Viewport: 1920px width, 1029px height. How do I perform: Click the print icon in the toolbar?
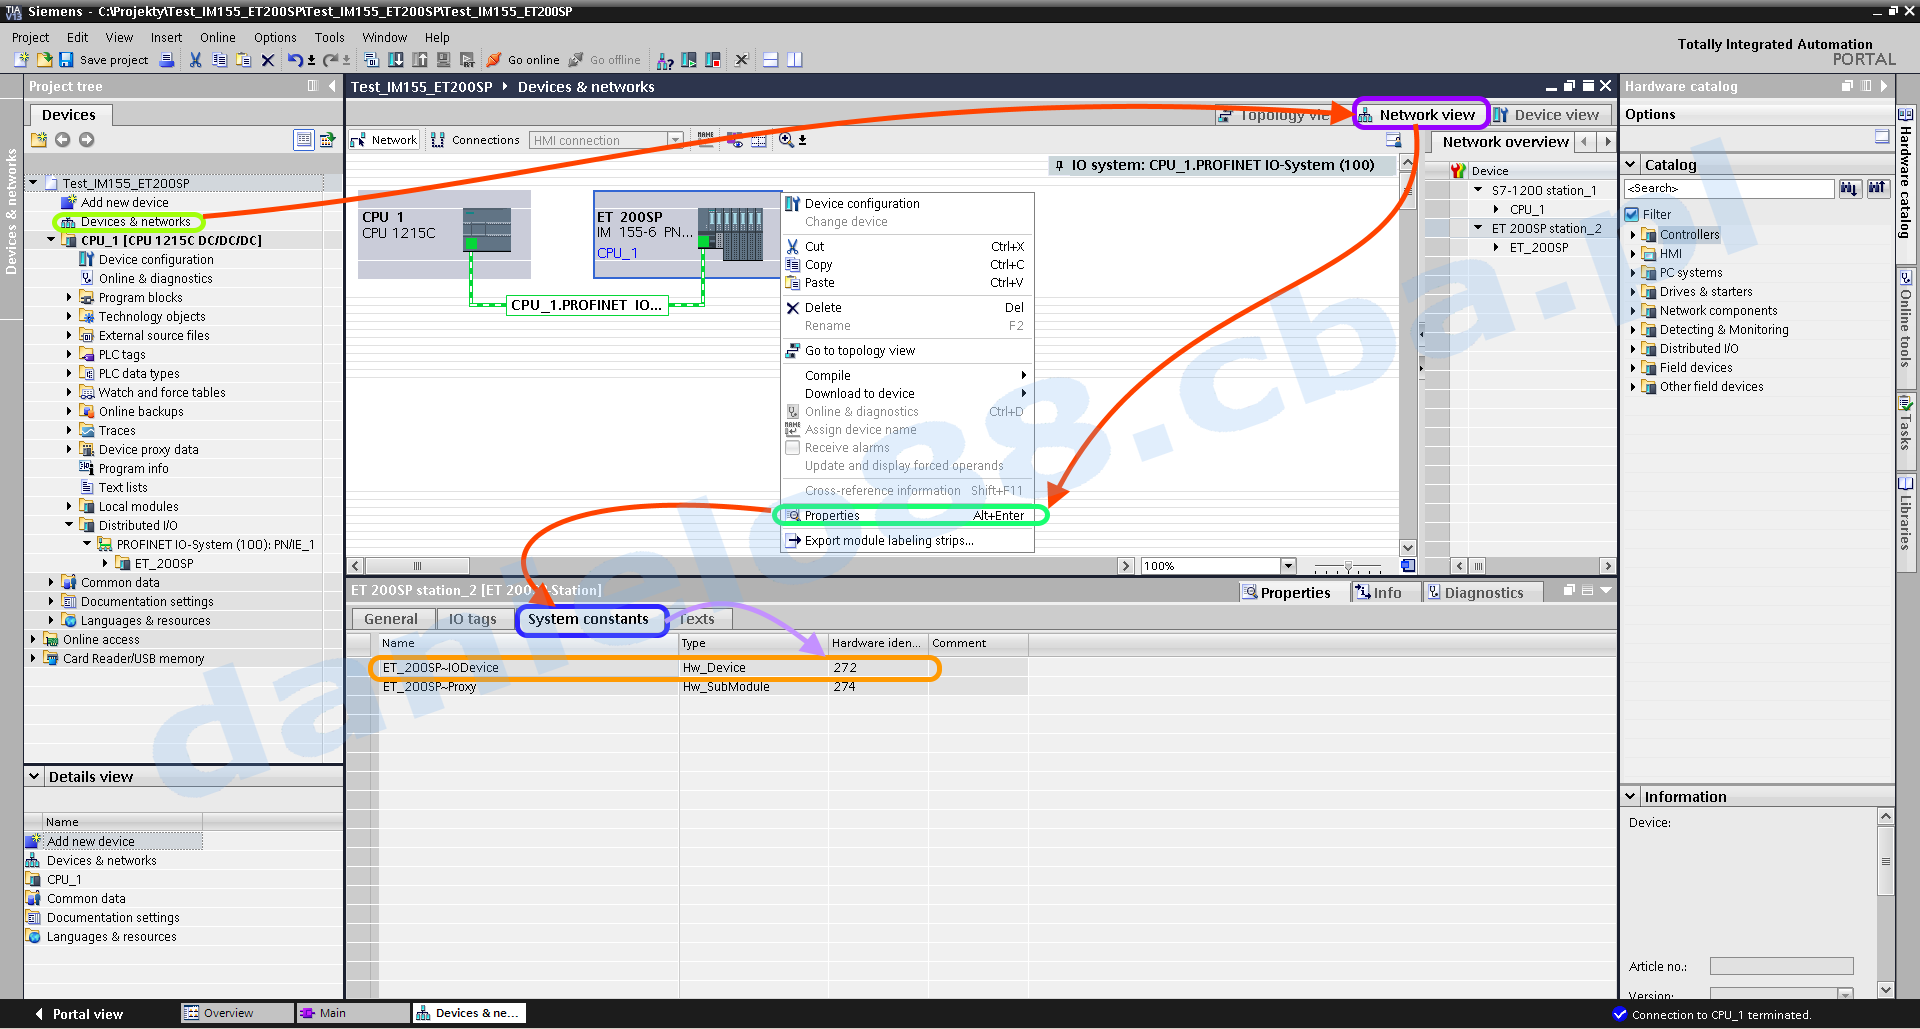coord(167,60)
